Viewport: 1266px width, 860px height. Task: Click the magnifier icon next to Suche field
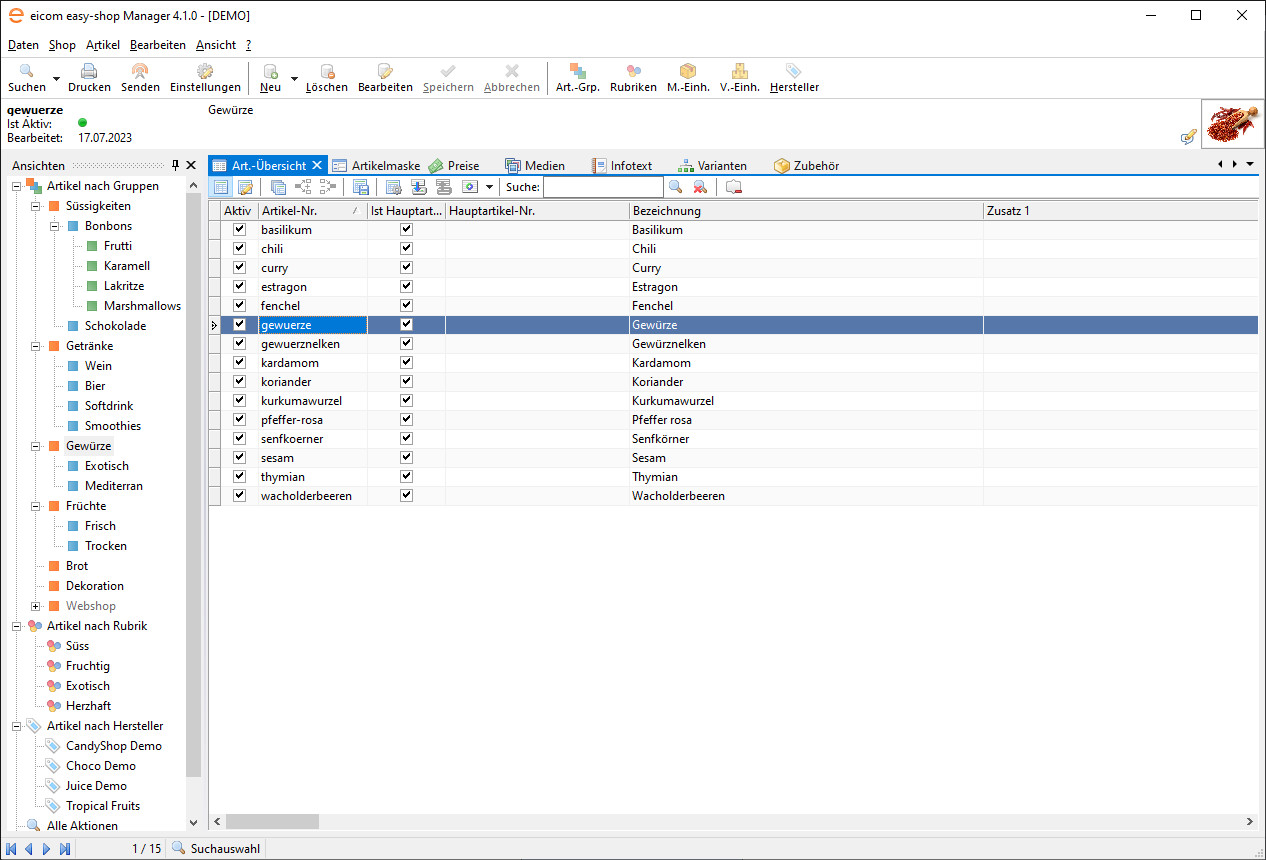pos(676,187)
